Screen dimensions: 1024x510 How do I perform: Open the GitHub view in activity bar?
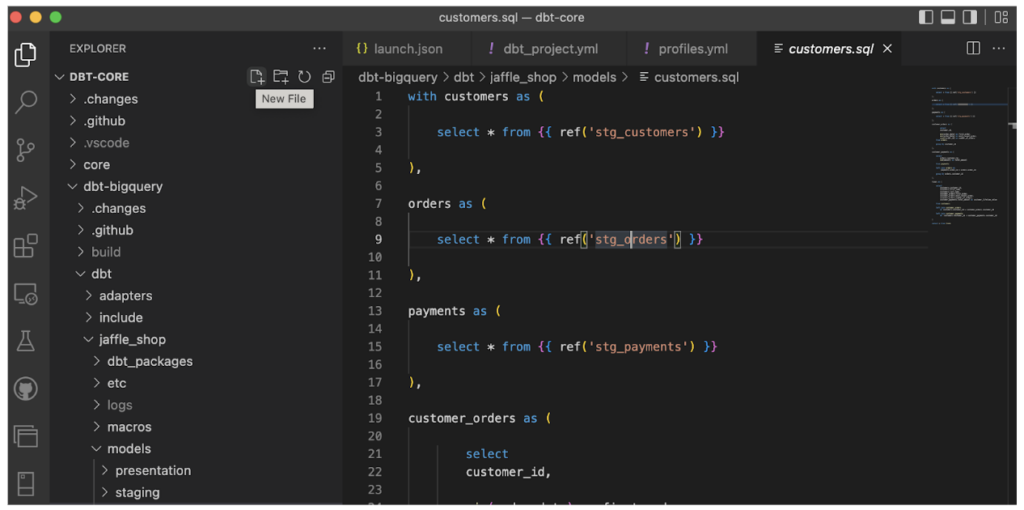26,388
